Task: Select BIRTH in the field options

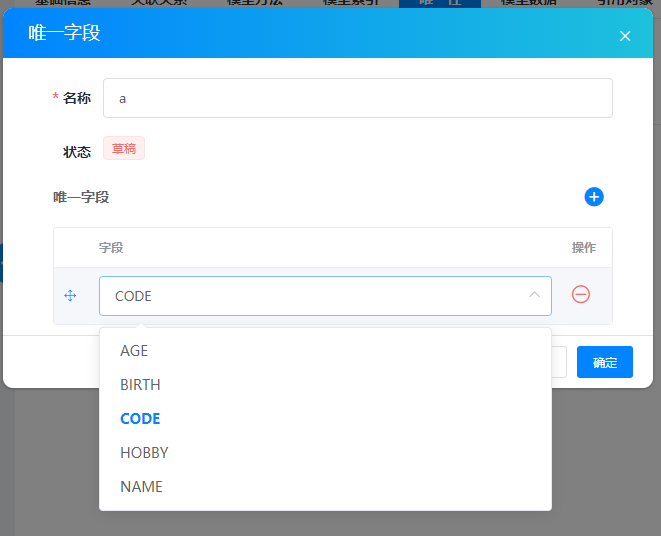Action: pos(140,385)
